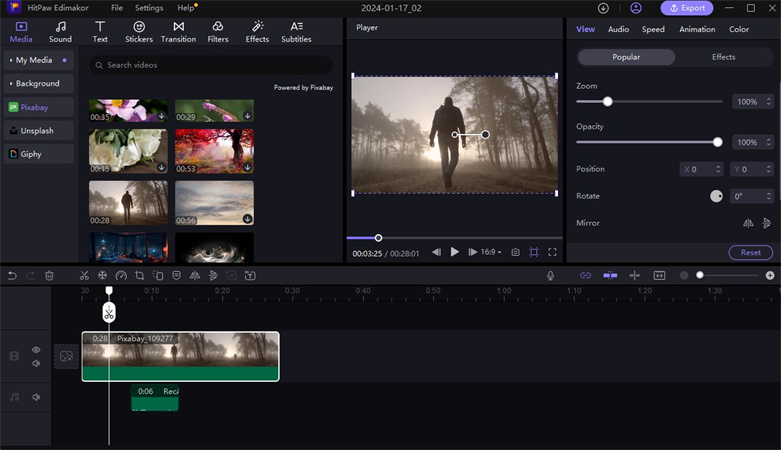Click the undo arrow in timeline toolbar
Image resolution: width=781 pixels, height=450 pixels.
tap(12, 275)
